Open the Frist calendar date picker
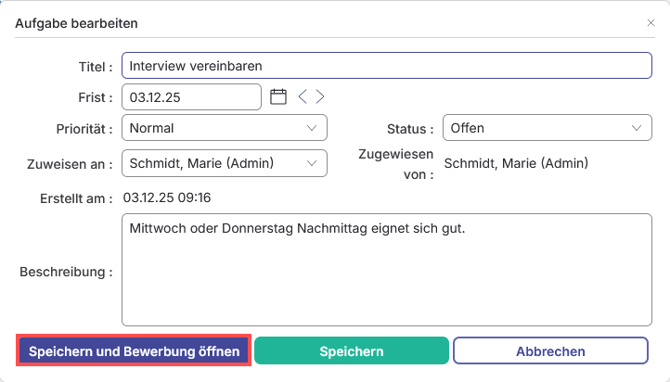Viewport: 670px width, 382px height. (x=278, y=97)
